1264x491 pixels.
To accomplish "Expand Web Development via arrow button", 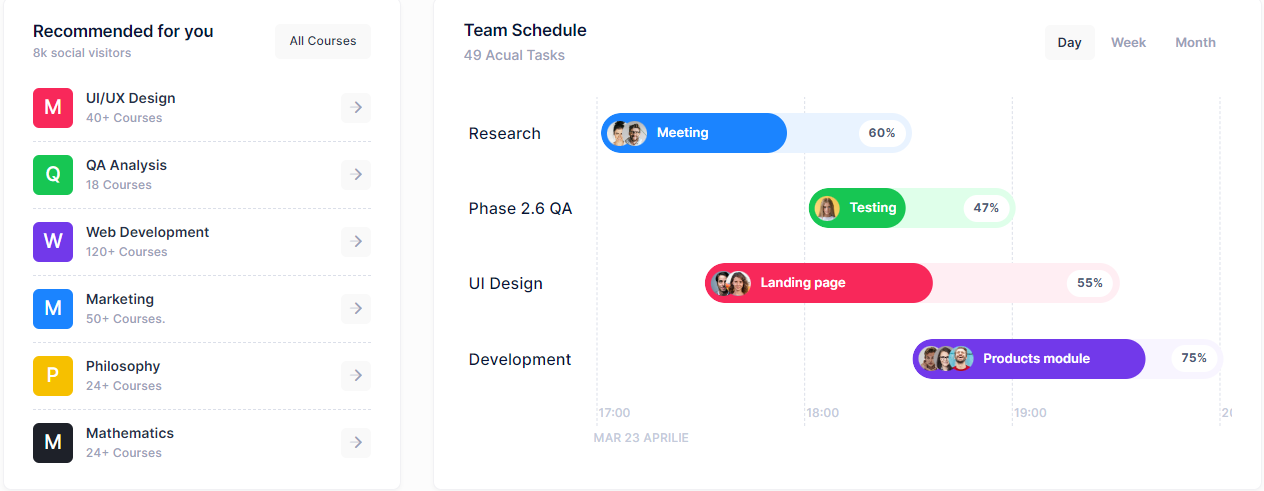I will point(356,242).
